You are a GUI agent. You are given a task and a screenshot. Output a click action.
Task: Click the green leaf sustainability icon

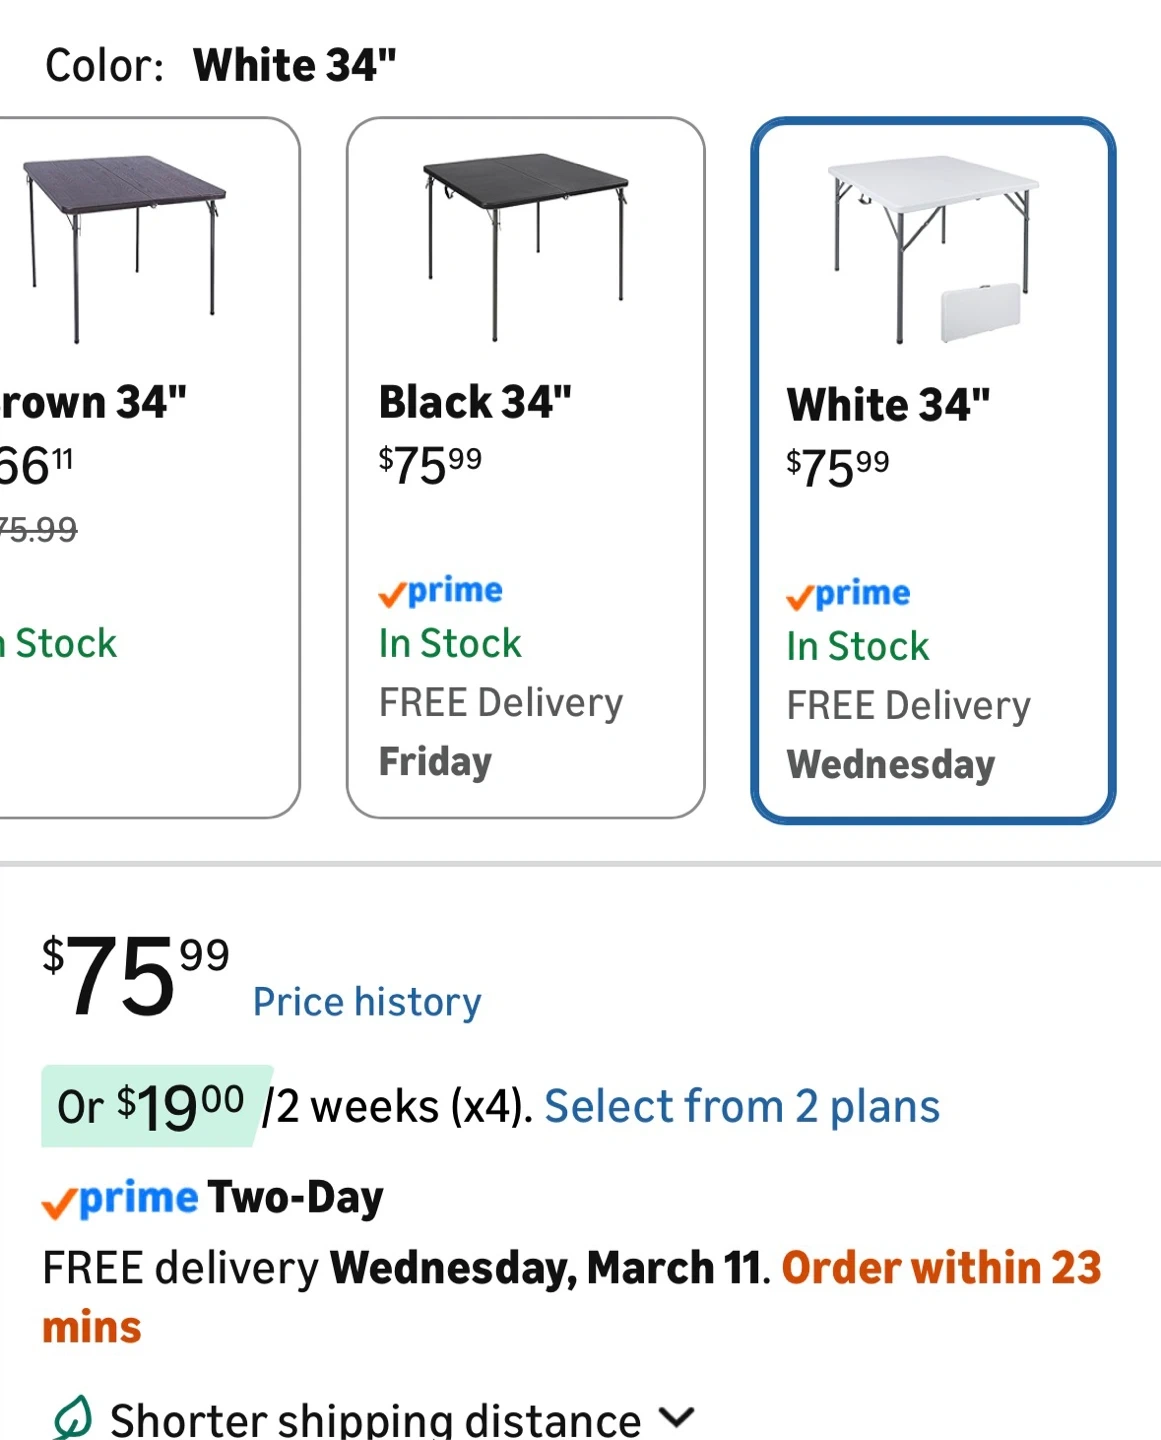[72, 1418]
